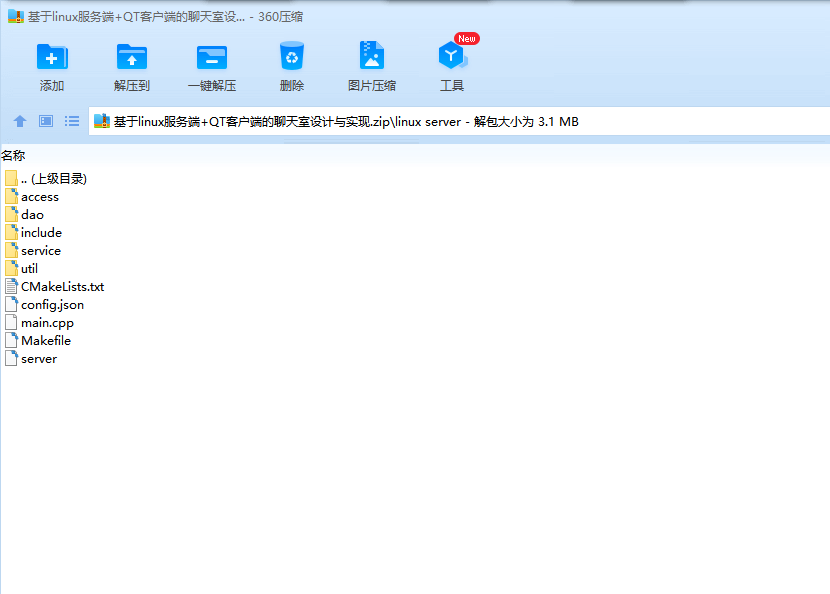Open the 图片压缩 image compression tool
This screenshot has width=830, height=594.
pos(372,55)
